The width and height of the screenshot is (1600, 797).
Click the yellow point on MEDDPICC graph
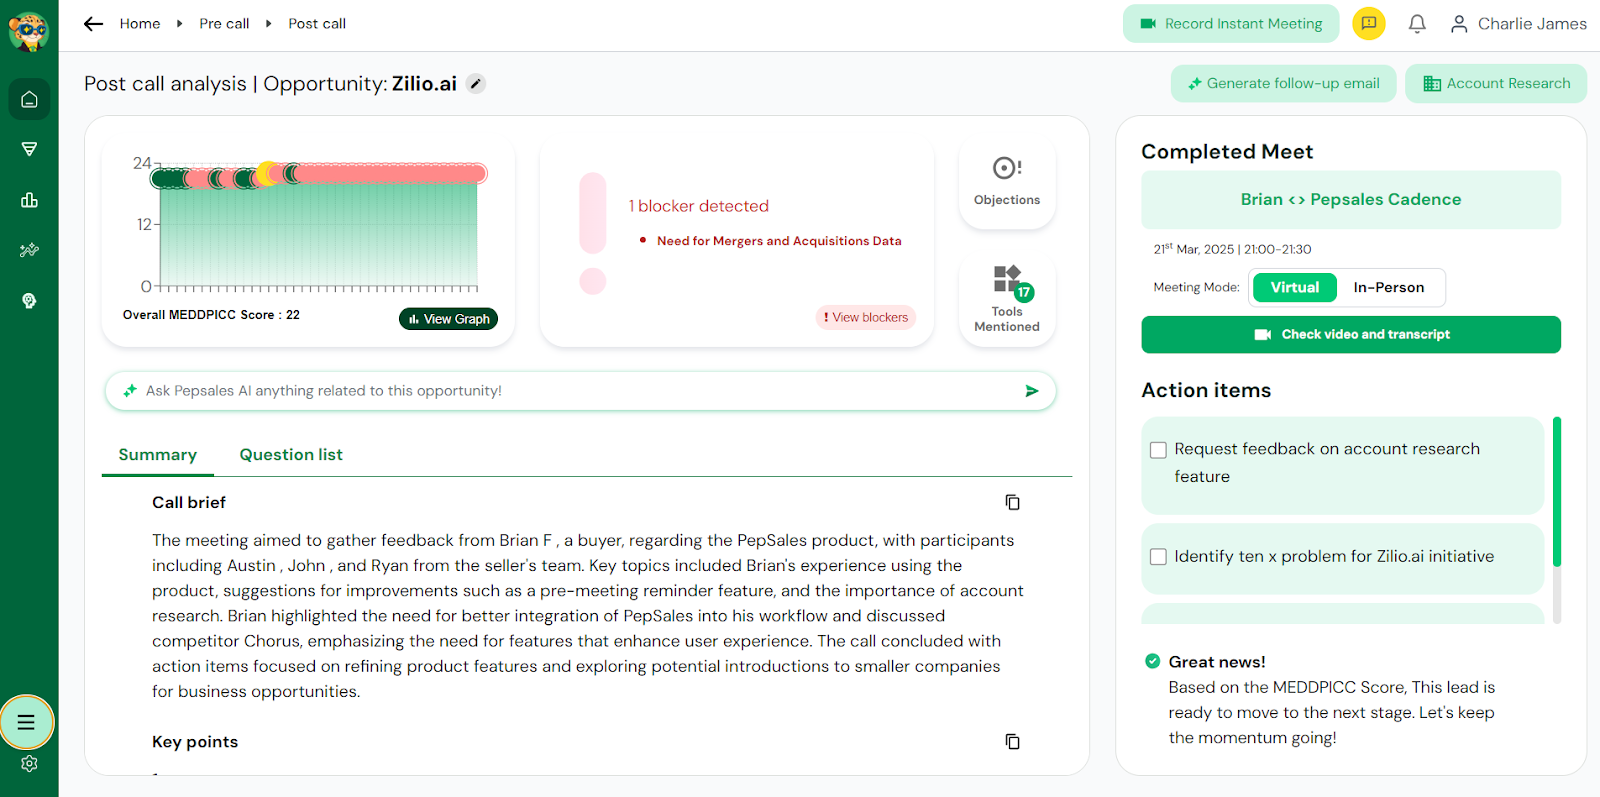point(267,174)
